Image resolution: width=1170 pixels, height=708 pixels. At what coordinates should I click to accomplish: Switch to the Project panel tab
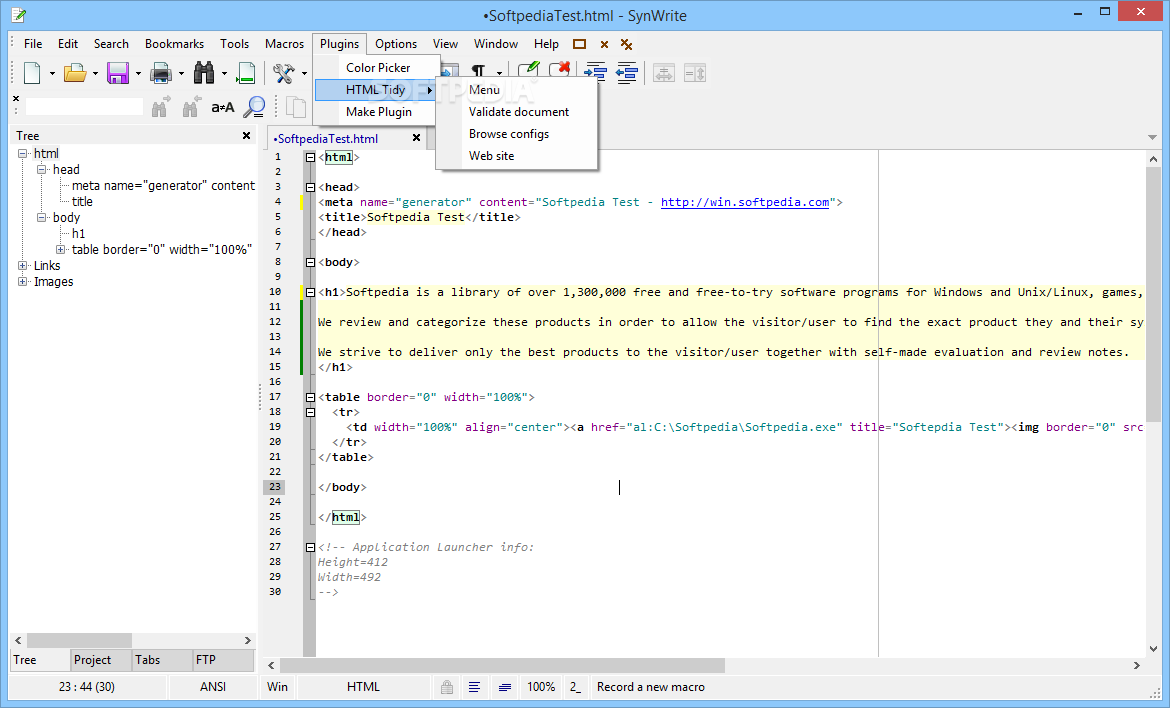[101, 660]
